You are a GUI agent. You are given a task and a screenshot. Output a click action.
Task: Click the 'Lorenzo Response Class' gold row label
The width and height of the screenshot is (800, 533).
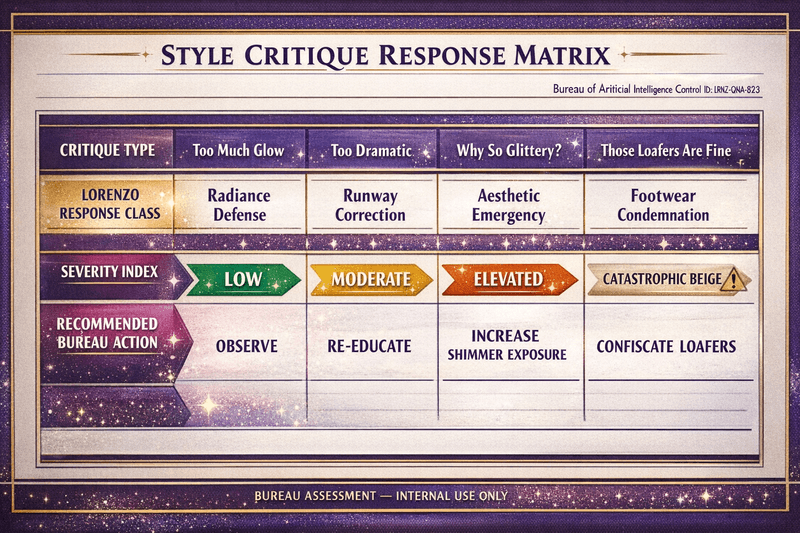107,204
